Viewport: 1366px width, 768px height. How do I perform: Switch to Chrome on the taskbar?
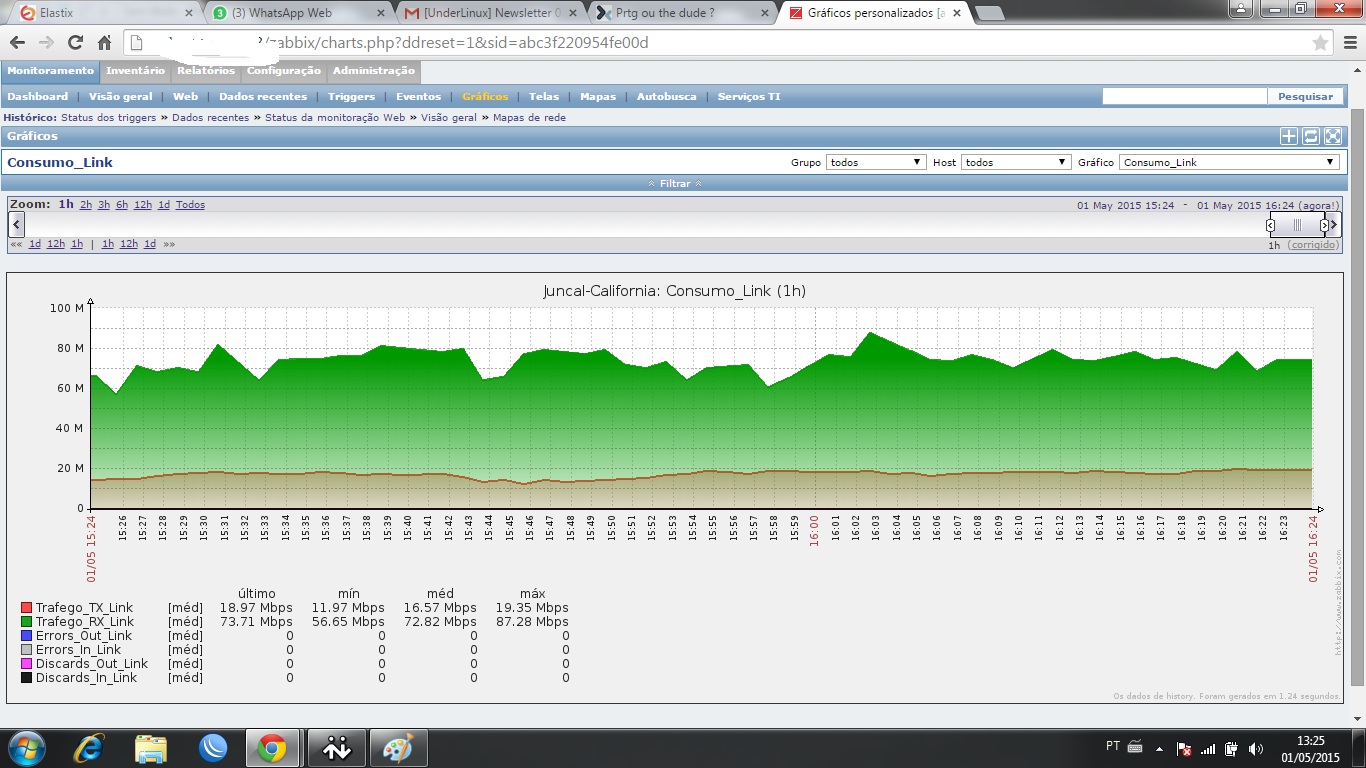pyautogui.click(x=271, y=748)
